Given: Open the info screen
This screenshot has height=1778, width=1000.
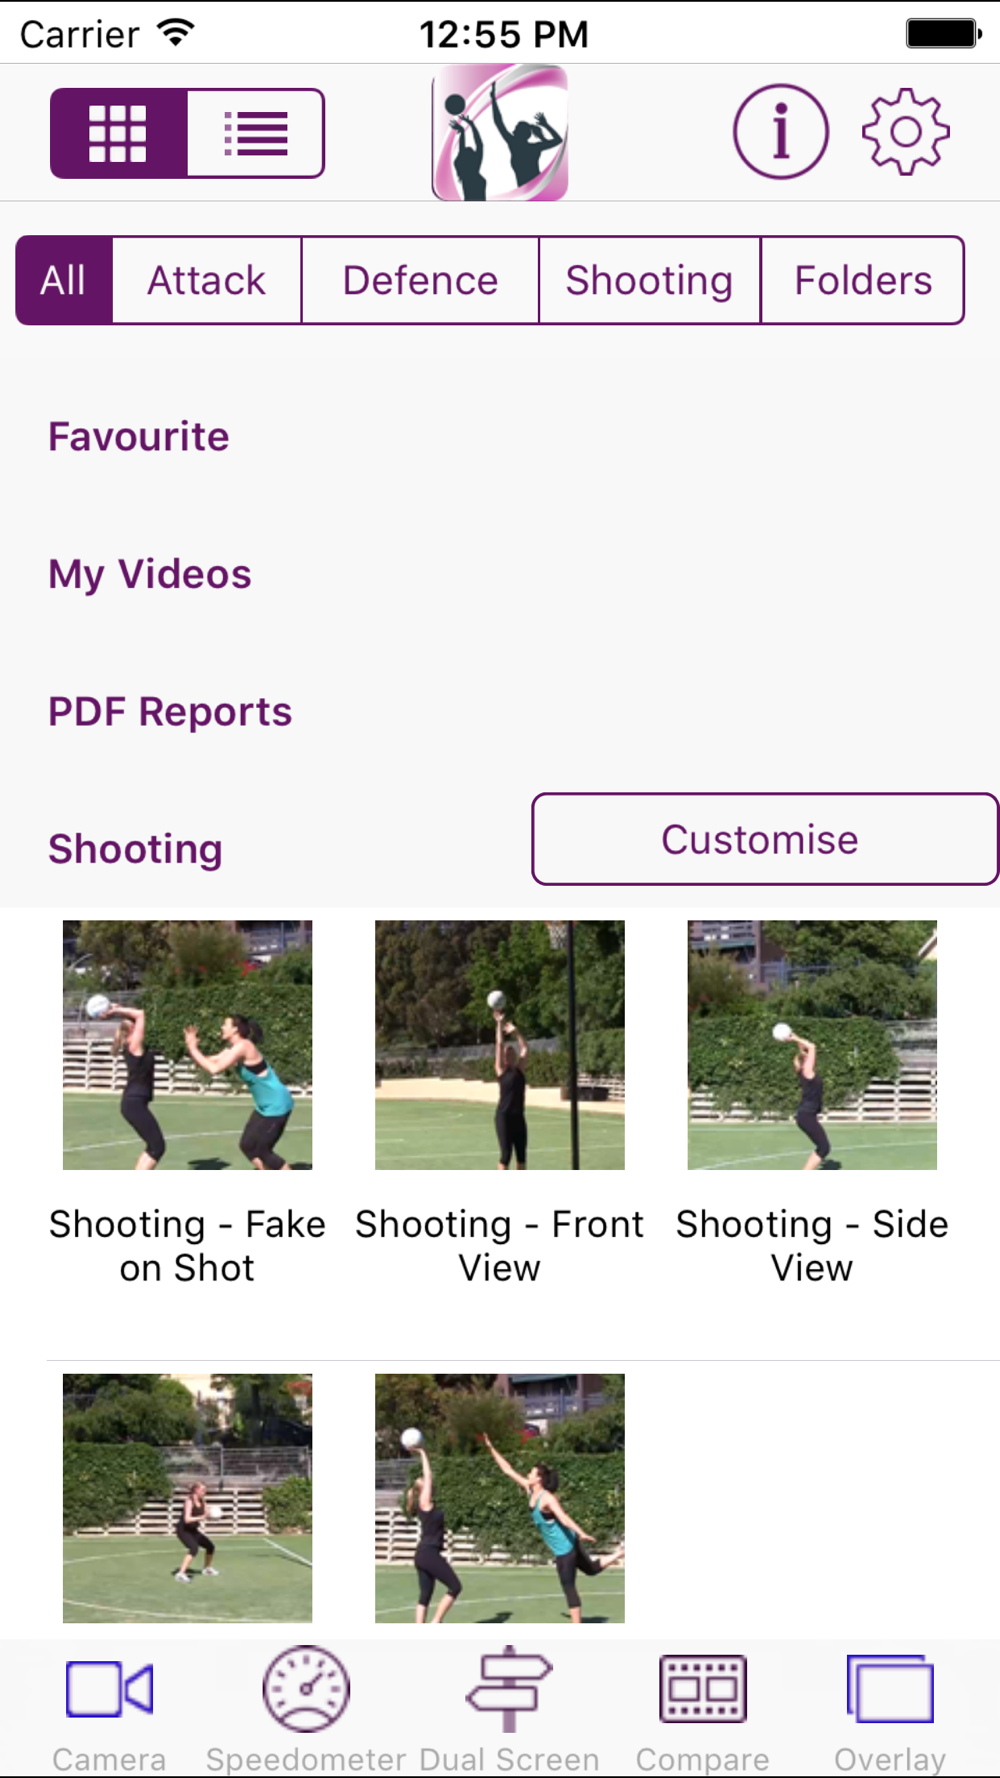Looking at the screenshot, I should pyautogui.click(x=781, y=132).
